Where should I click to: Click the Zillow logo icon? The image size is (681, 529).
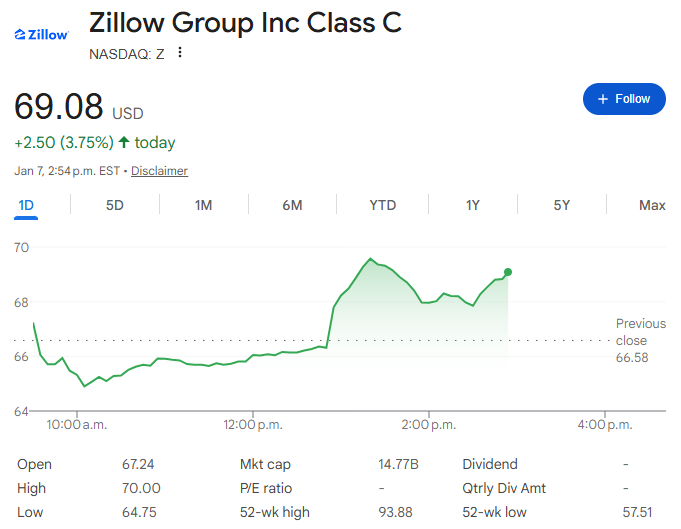point(40,35)
